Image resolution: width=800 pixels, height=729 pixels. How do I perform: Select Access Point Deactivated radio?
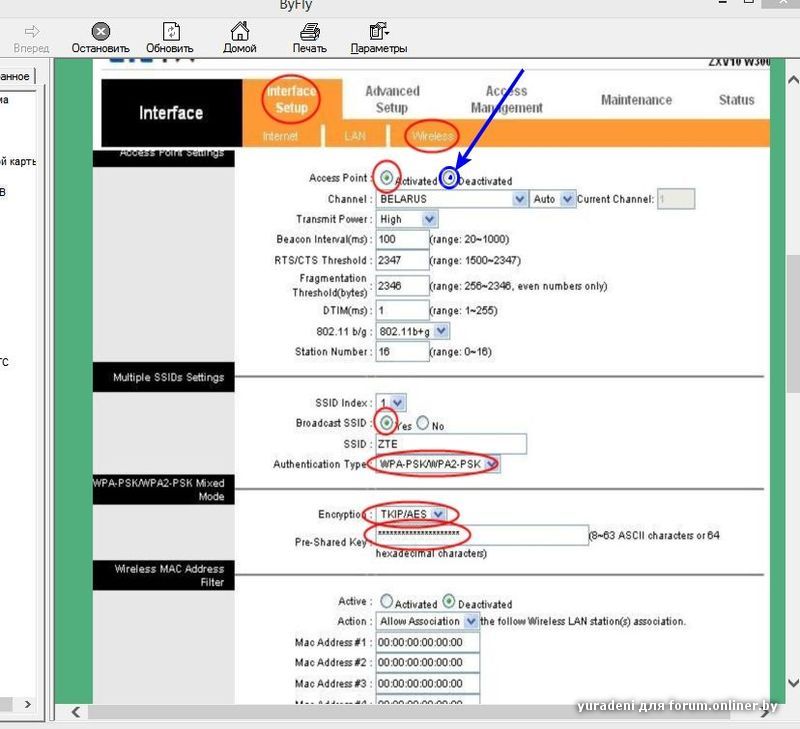pyautogui.click(x=449, y=178)
